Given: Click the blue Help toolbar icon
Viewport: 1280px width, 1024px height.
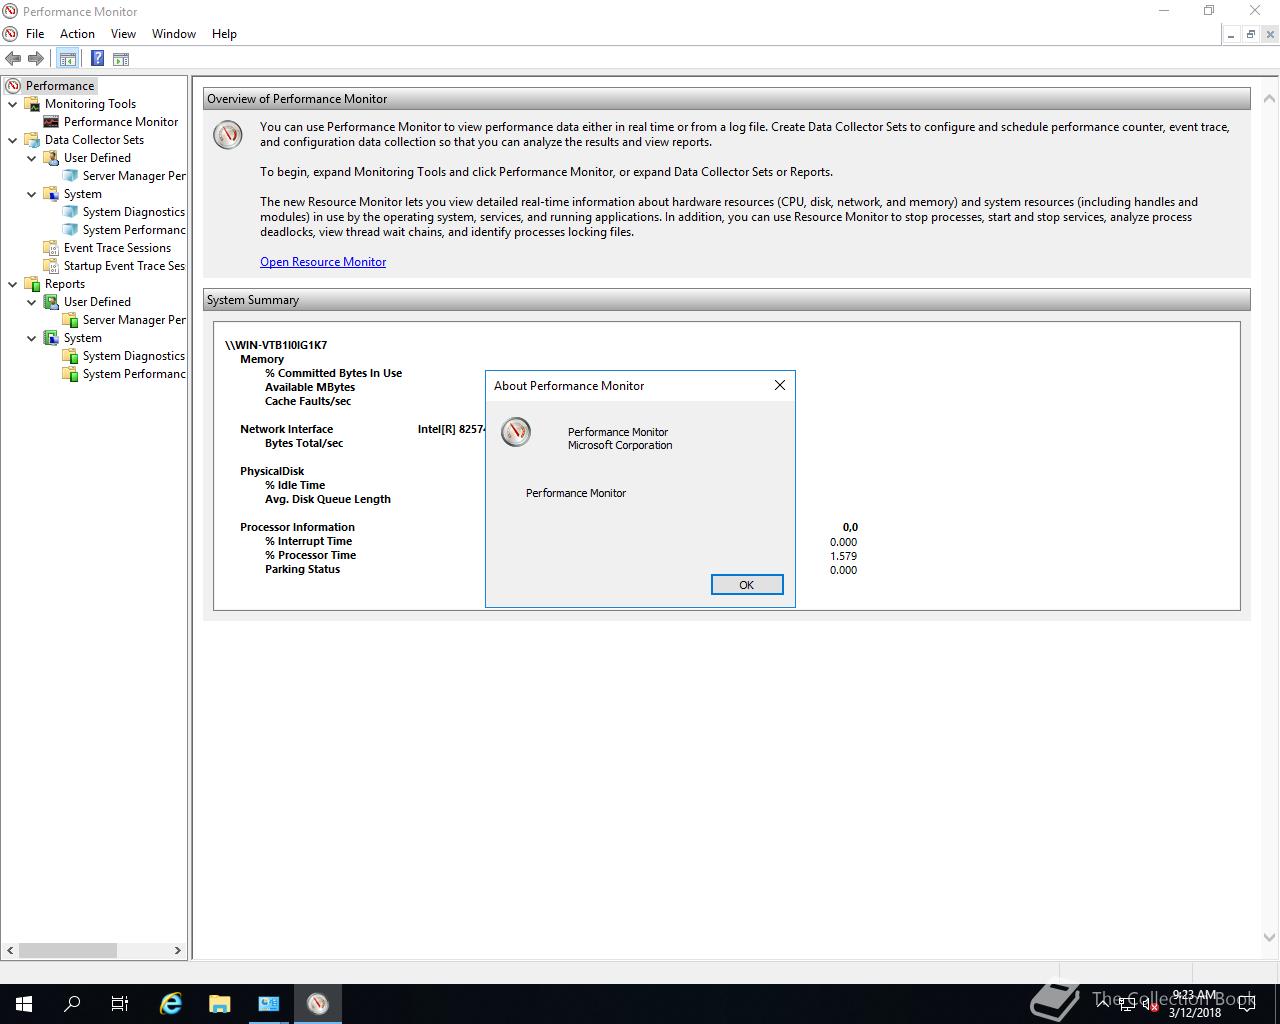Looking at the screenshot, I should pos(97,59).
